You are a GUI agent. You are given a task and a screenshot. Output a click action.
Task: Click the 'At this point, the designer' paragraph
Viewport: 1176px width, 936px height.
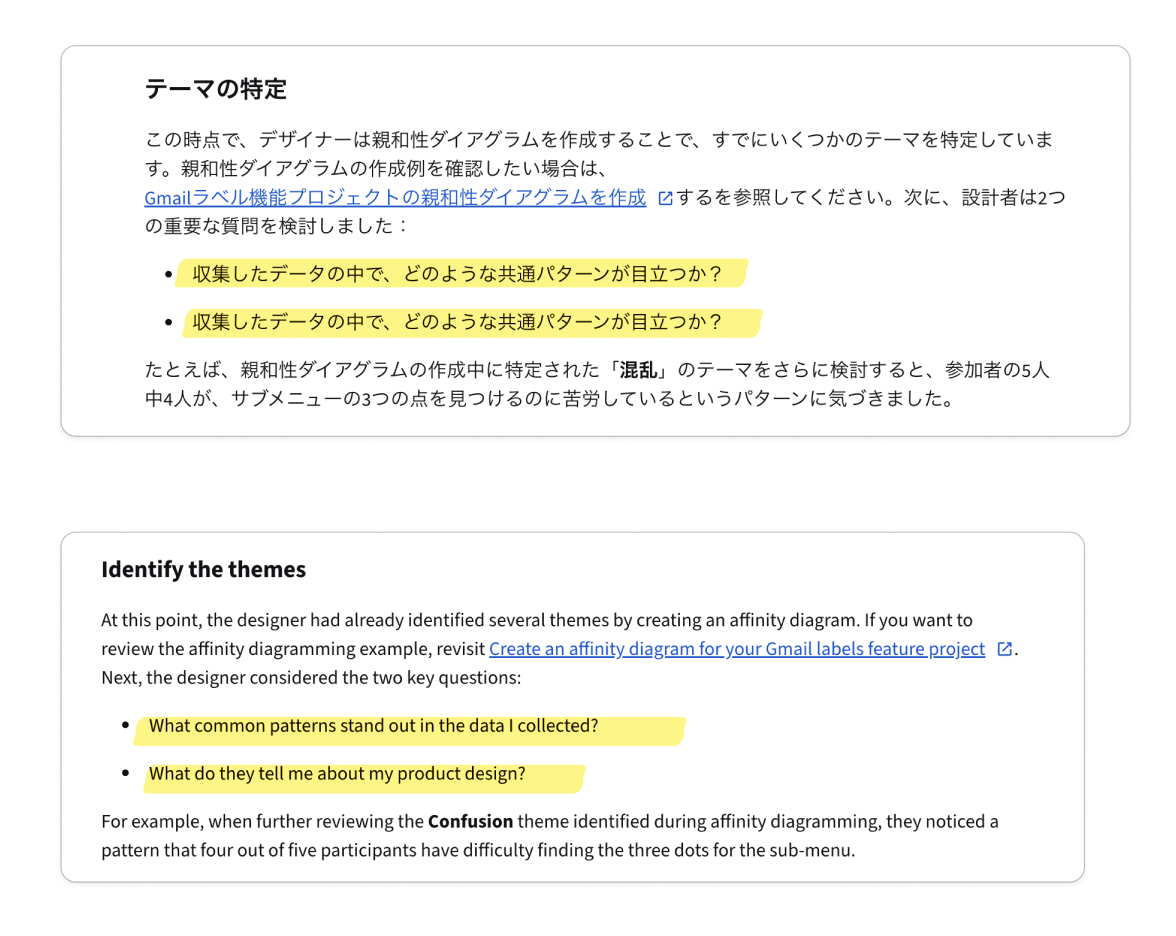(536, 620)
